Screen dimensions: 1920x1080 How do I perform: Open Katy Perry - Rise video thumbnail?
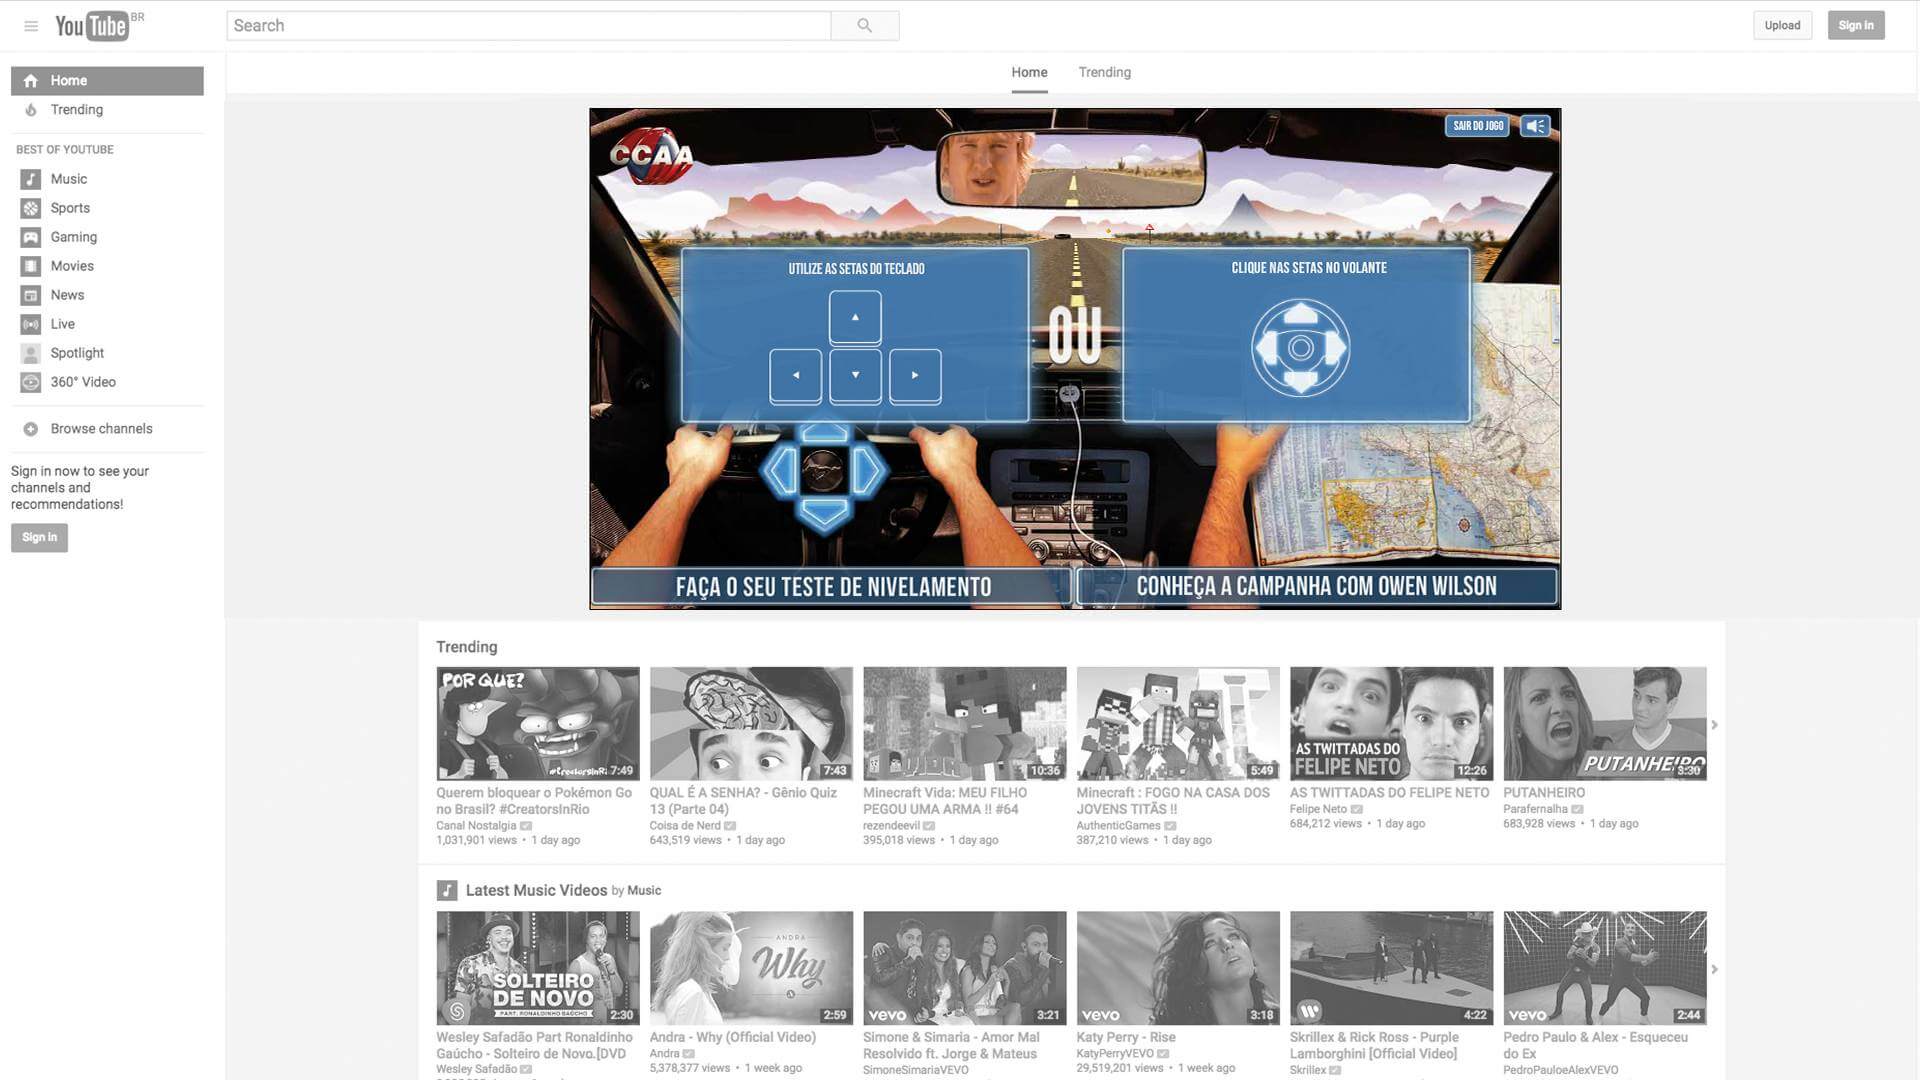[x=1178, y=968]
